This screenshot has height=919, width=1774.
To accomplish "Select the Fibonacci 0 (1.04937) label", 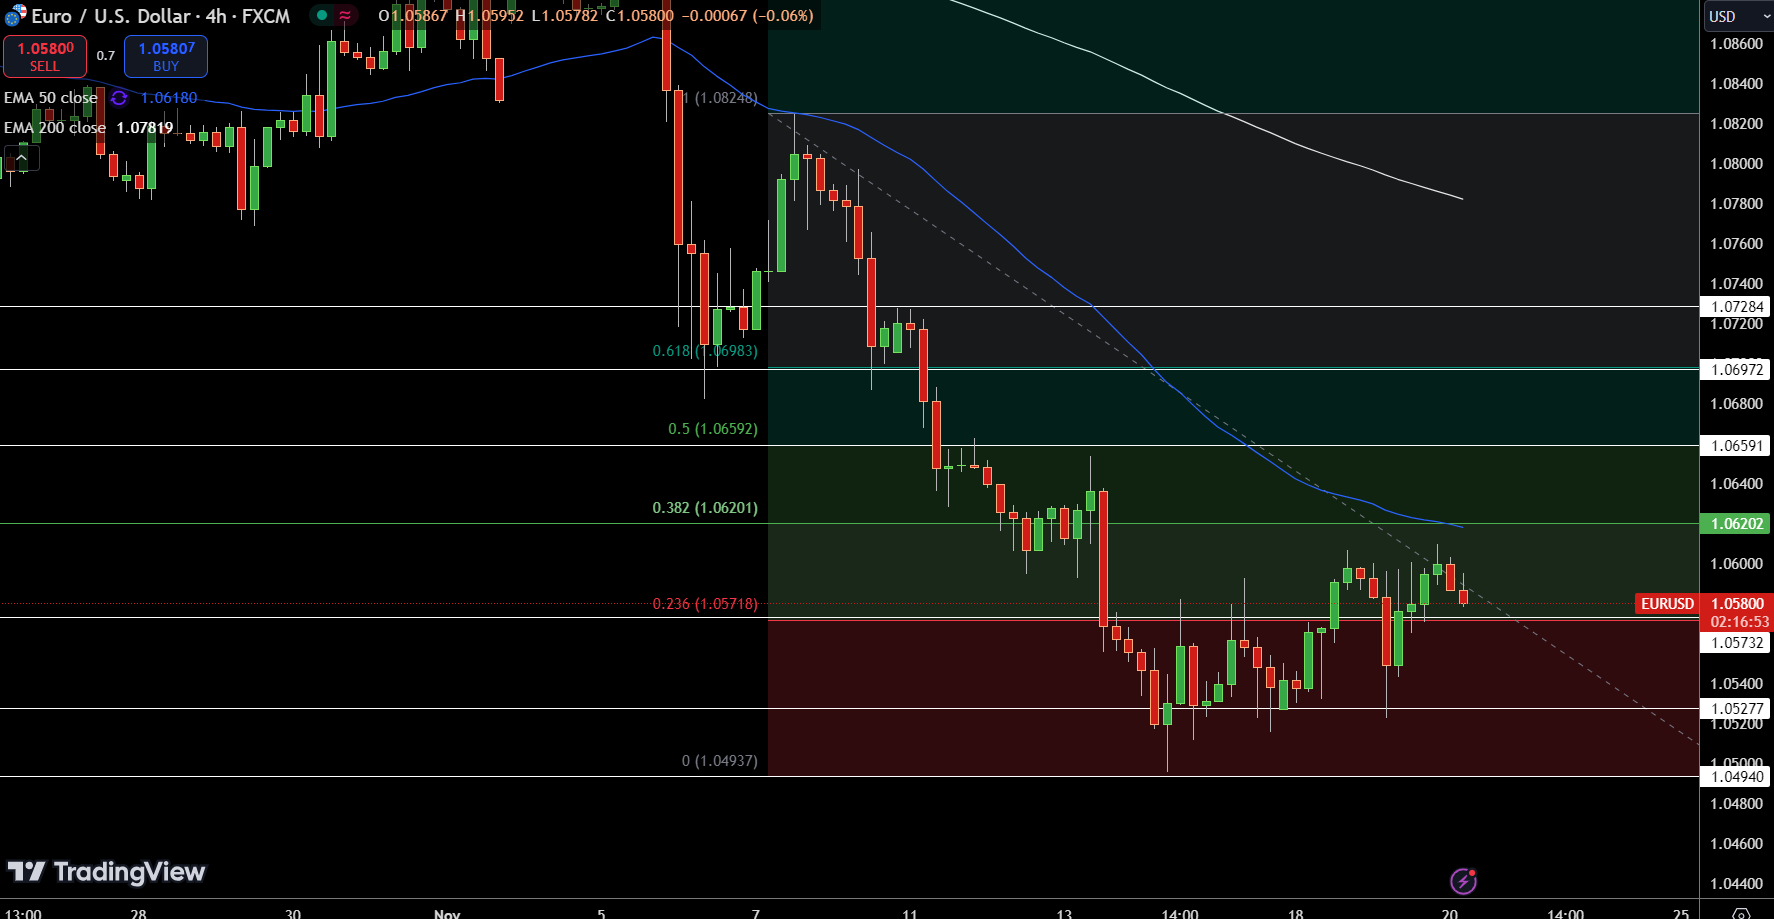I will 720,761.
